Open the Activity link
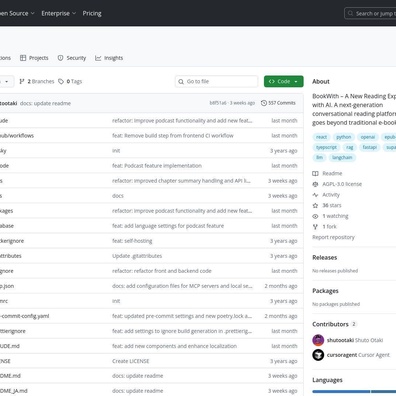Image resolution: width=396 pixels, height=396 pixels. tap(331, 195)
